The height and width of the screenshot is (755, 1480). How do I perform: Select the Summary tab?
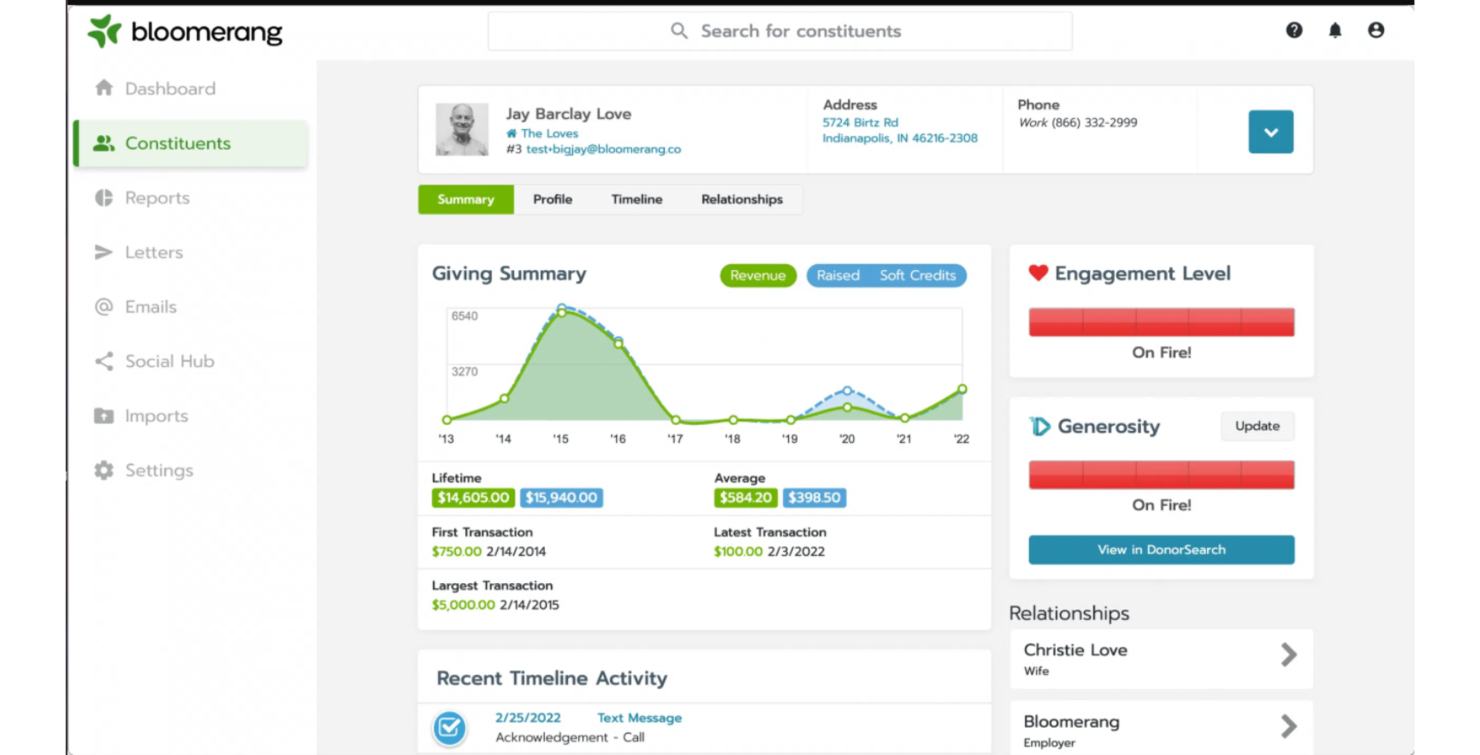tap(466, 199)
